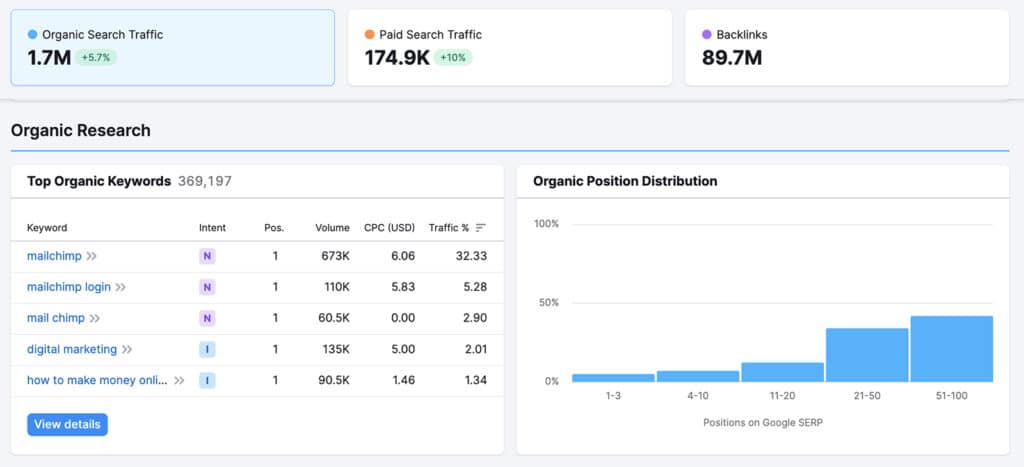Click the Volume column header
This screenshot has width=1024, height=467.
[332, 228]
